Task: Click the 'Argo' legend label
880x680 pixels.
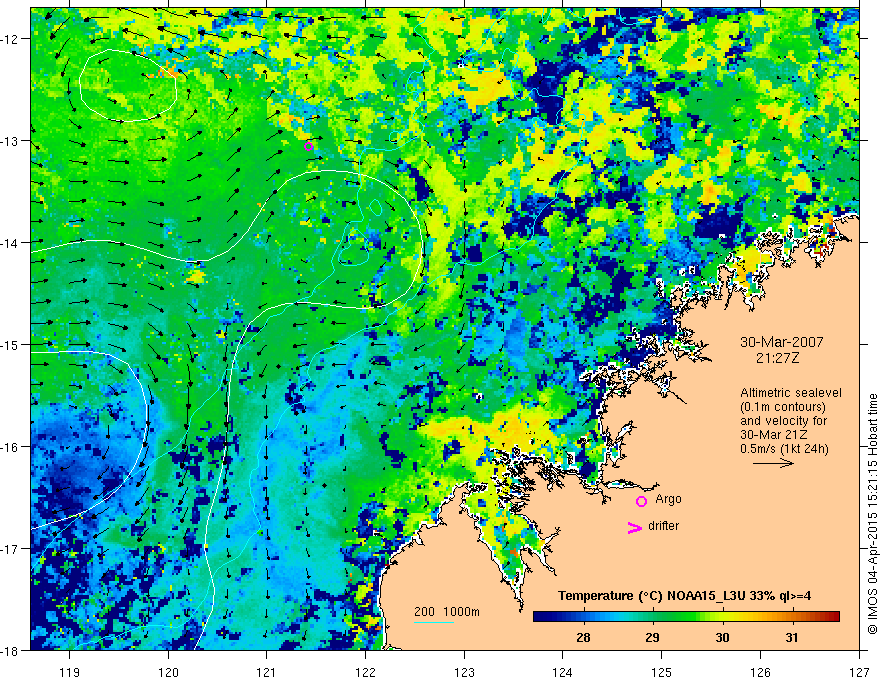Action: (668, 499)
